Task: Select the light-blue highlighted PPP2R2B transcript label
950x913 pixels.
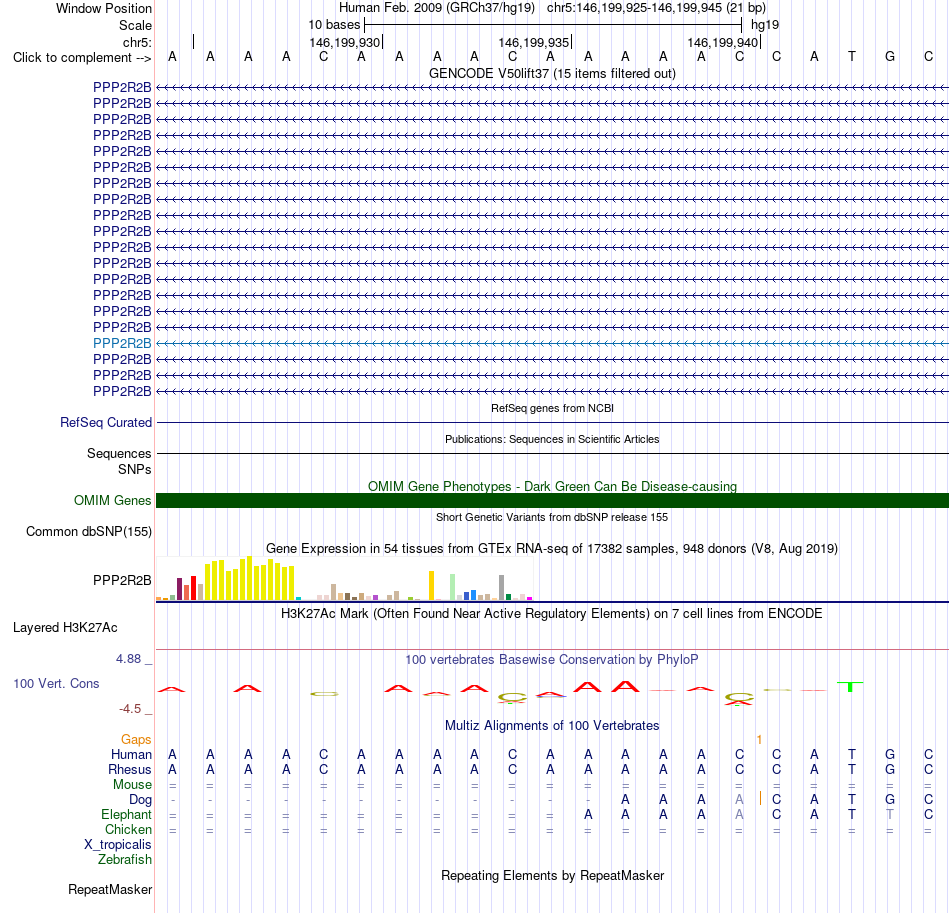Action: click(122, 343)
